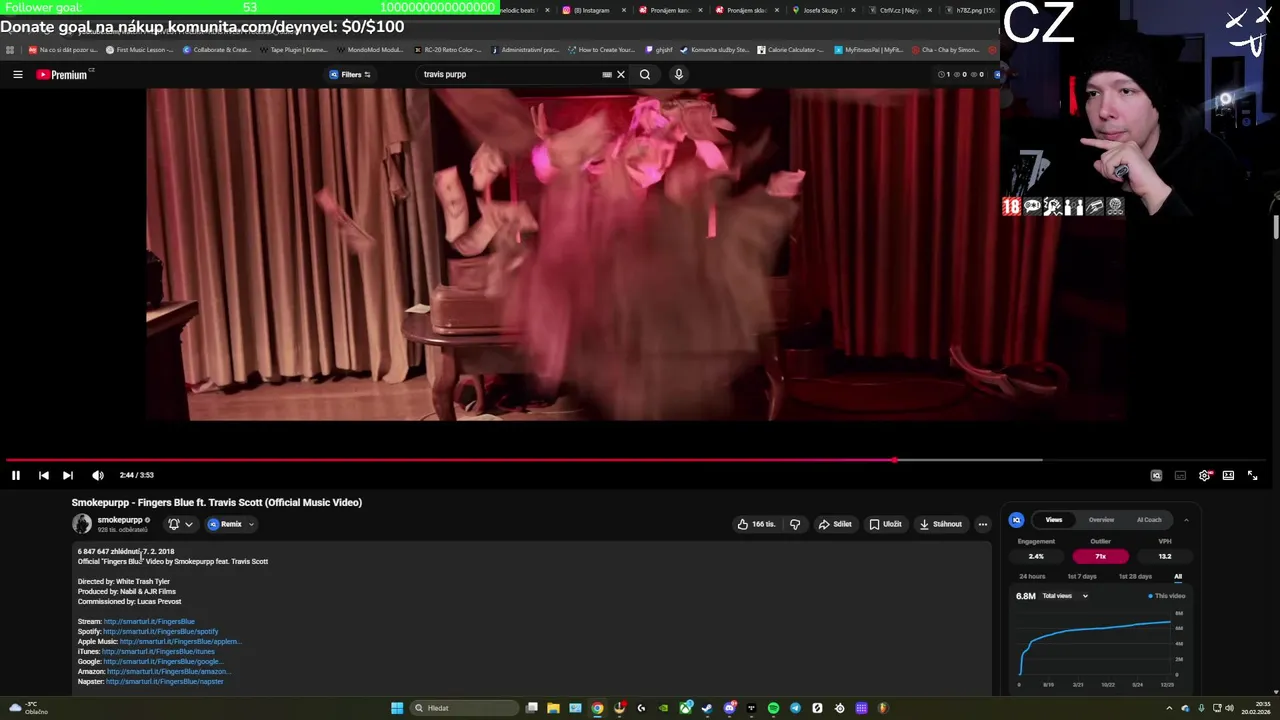Switch to the Overview tab
The width and height of the screenshot is (1280, 720).
point(1101,520)
